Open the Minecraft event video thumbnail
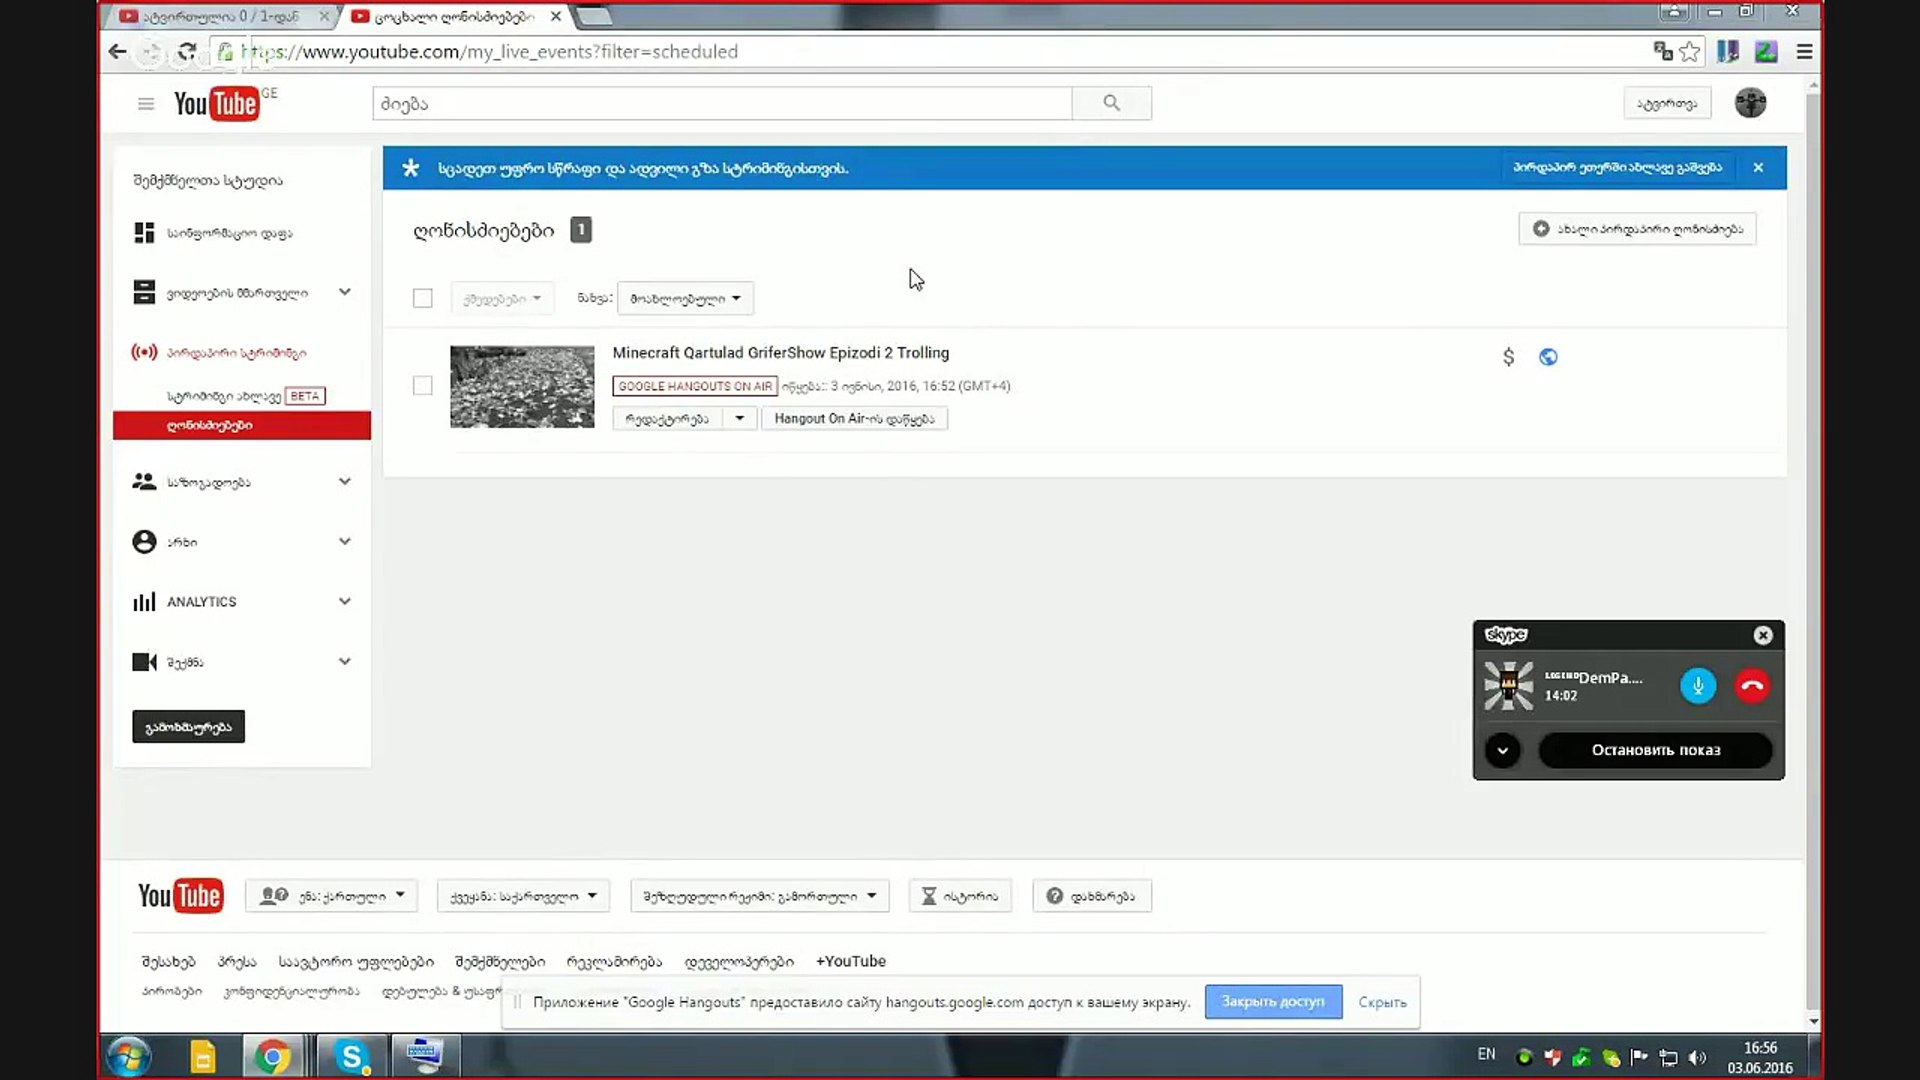Viewport: 1920px width, 1080px height. [x=522, y=387]
